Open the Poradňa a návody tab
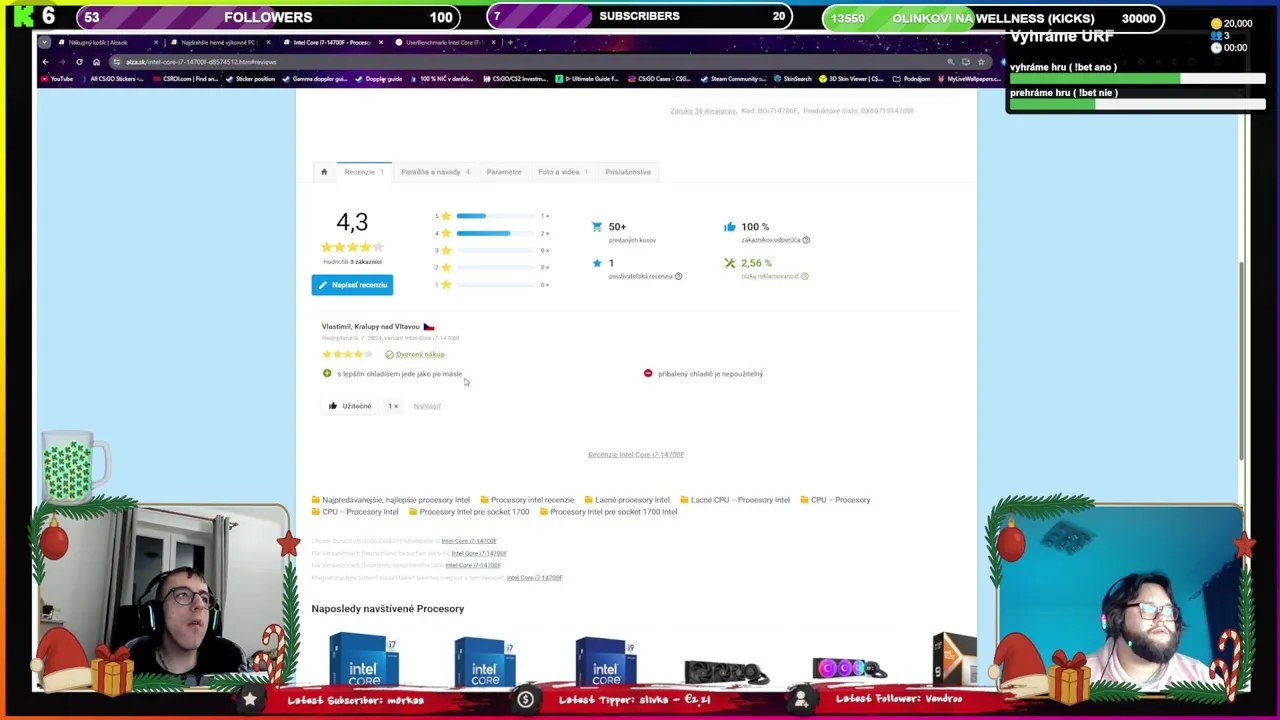The width and height of the screenshot is (1280, 720). [435, 172]
